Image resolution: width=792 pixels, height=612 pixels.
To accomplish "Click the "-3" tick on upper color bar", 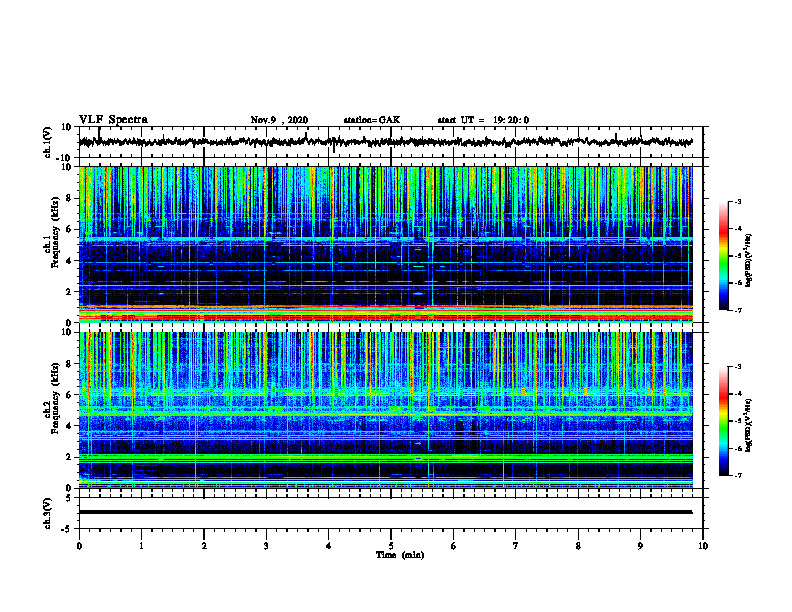I will (x=736, y=201).
